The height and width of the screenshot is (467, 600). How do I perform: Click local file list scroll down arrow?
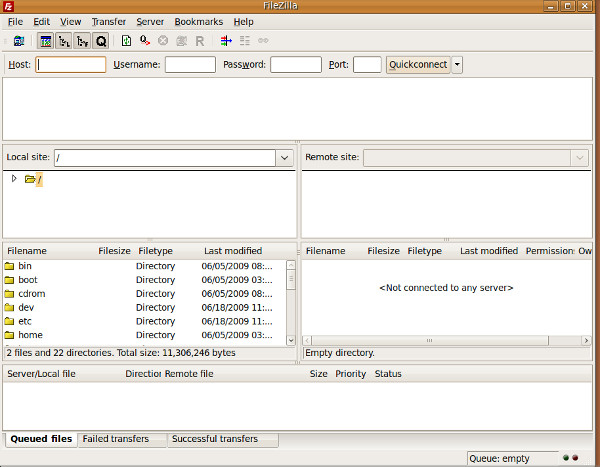pos(291,340)
